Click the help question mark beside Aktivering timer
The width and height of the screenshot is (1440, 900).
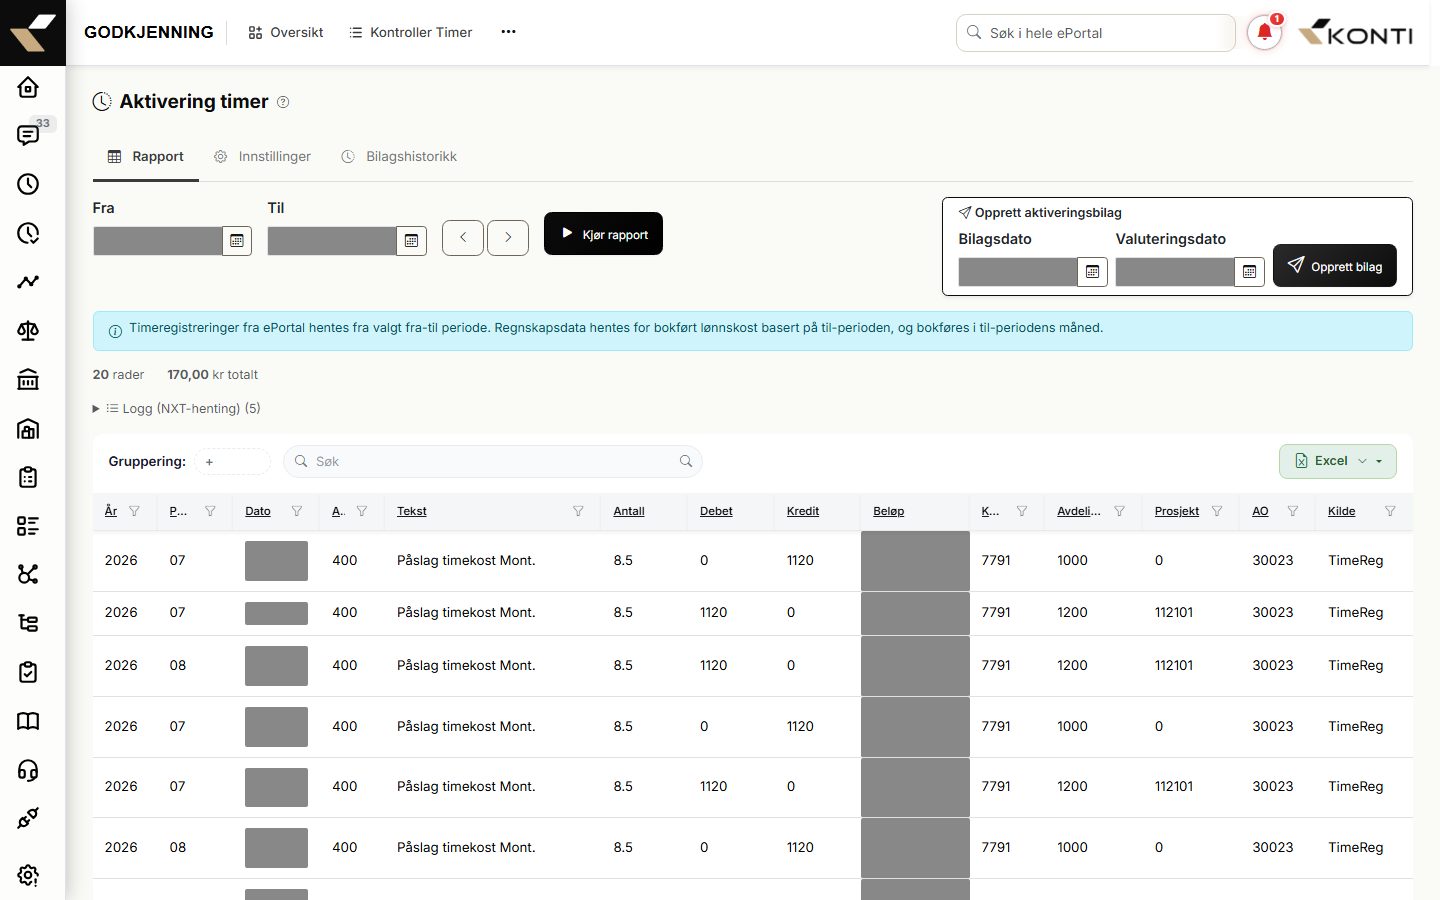click(283, 102)
